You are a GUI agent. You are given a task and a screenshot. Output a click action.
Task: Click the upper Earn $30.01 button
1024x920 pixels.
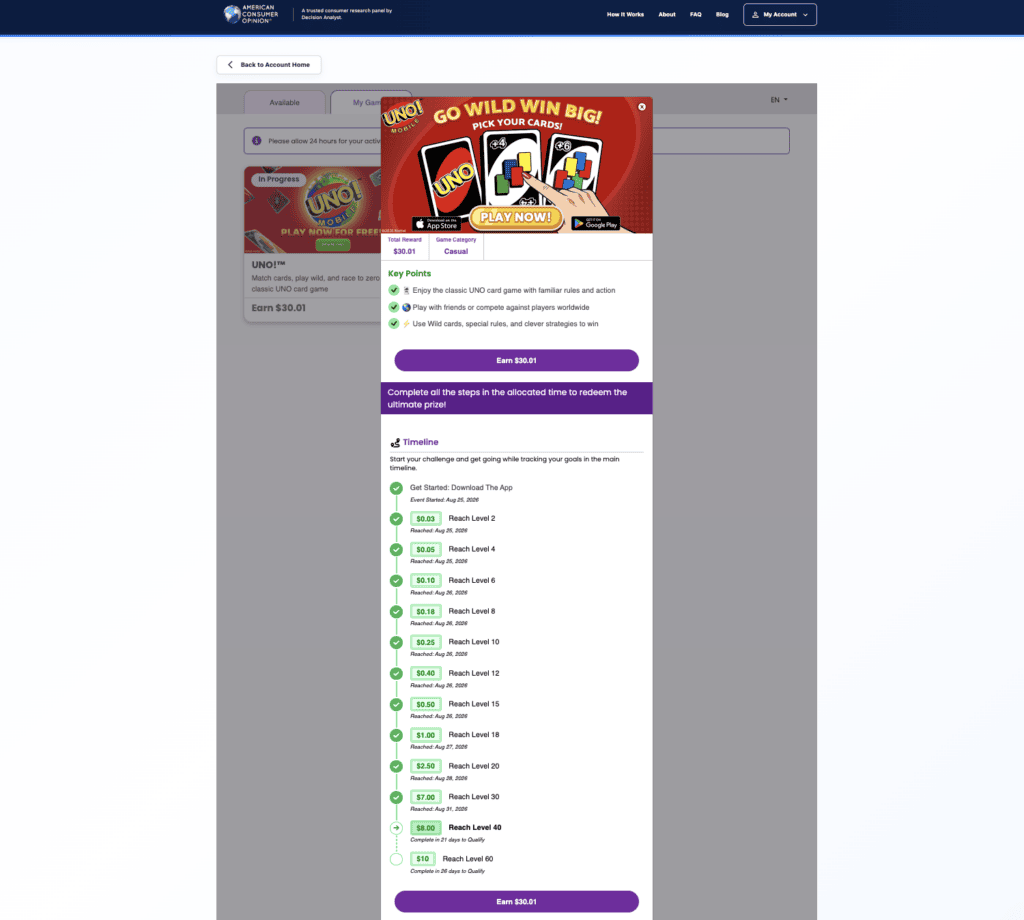pyautogui.click(x=517, y=360)
